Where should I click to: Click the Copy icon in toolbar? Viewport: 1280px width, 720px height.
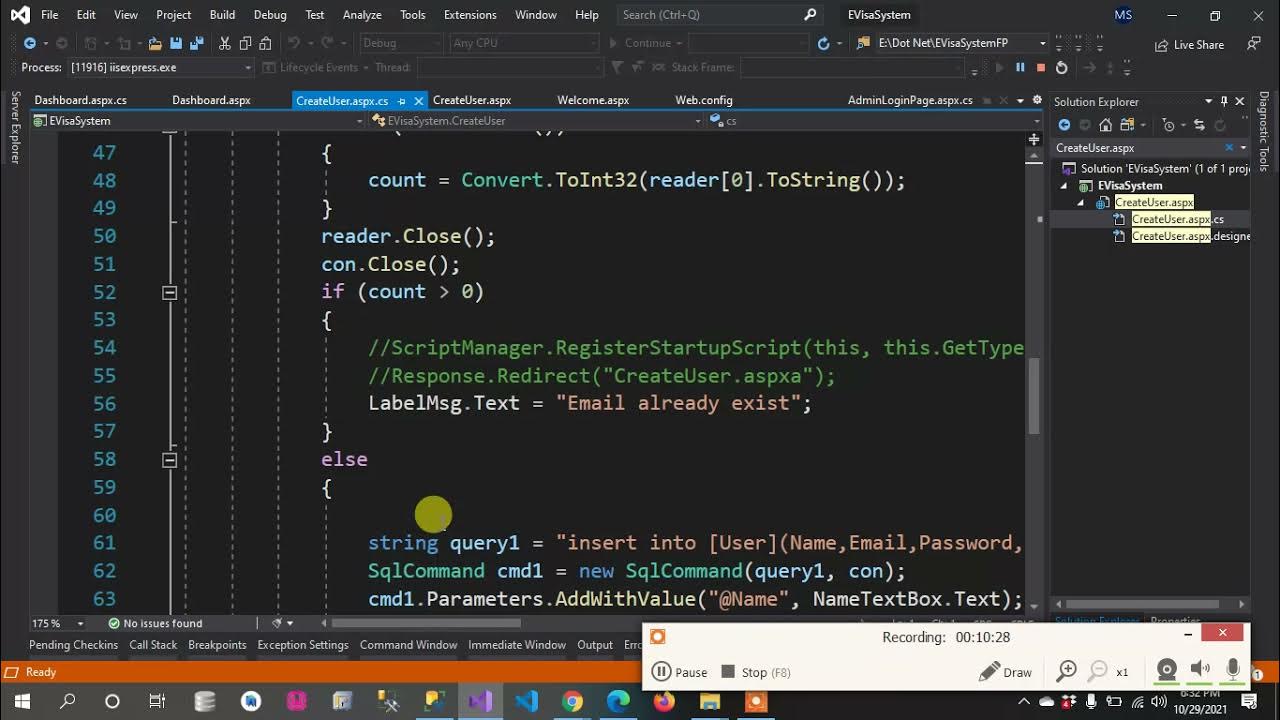pos(246,43)
